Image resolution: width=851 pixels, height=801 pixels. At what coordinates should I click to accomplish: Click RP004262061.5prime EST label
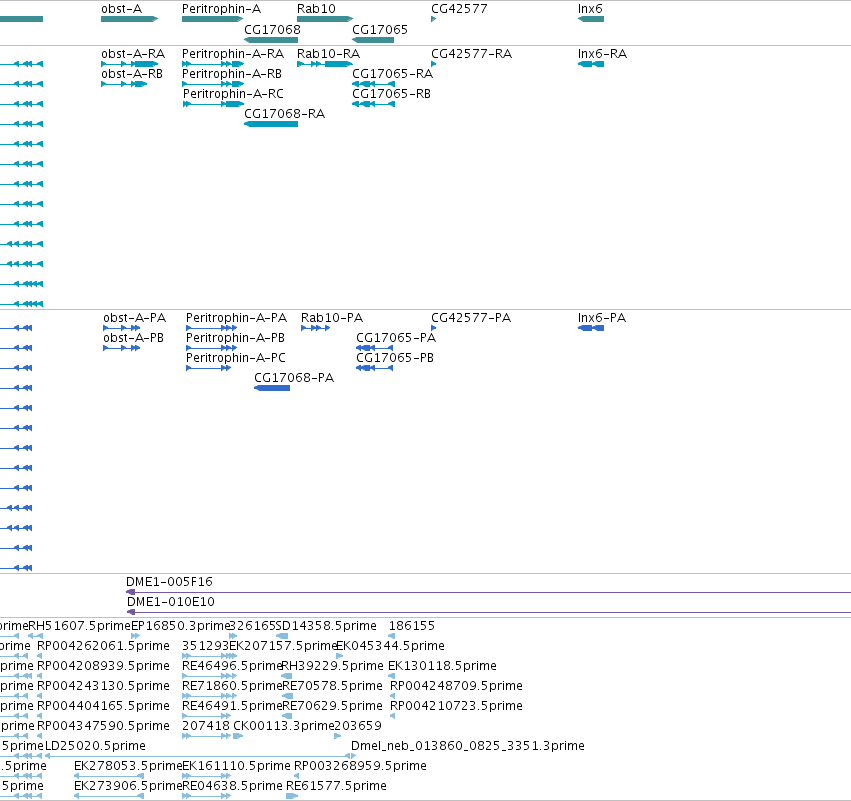point(103,646)
